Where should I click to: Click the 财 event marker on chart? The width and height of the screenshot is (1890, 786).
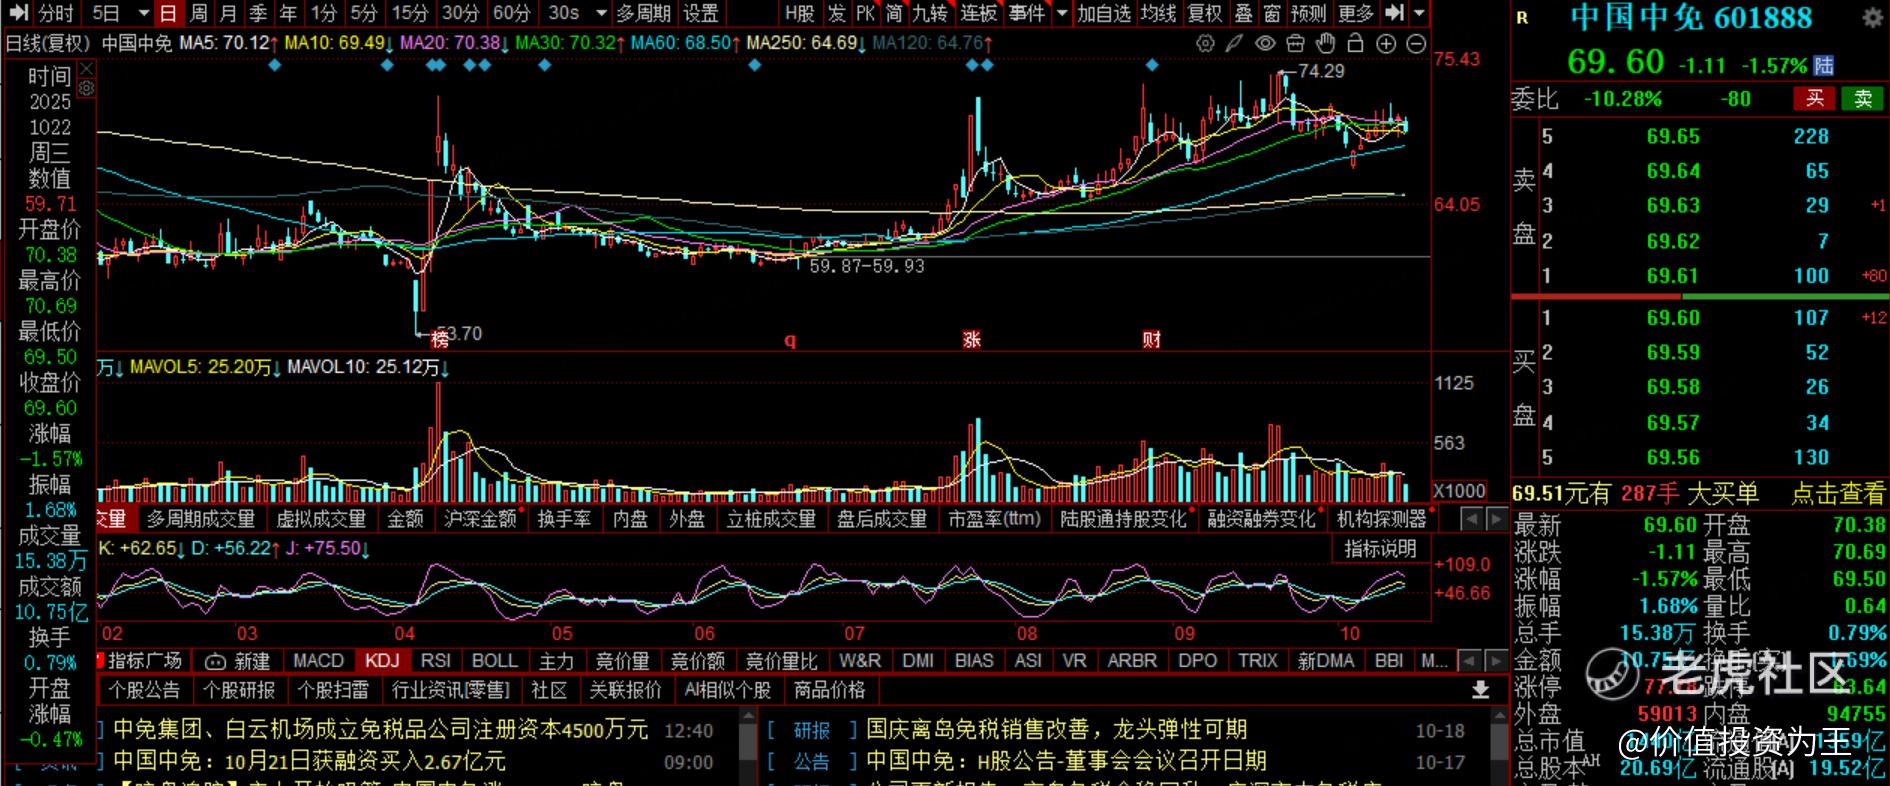click(1151, 339)
